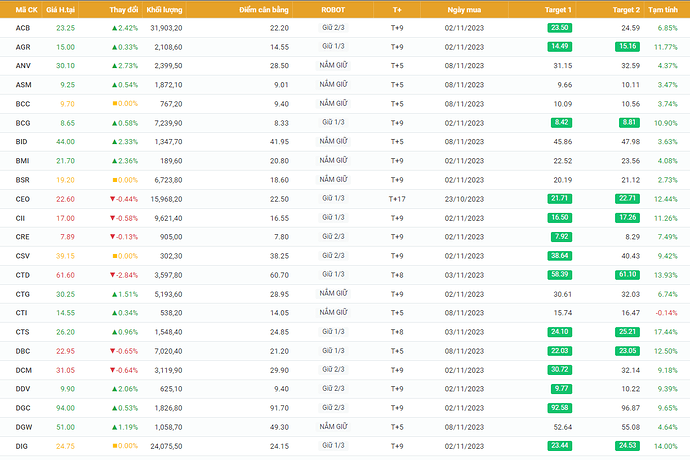Open the AGR stock ticker
This screenshot has height=460, width=690.
tap(23, 47)
